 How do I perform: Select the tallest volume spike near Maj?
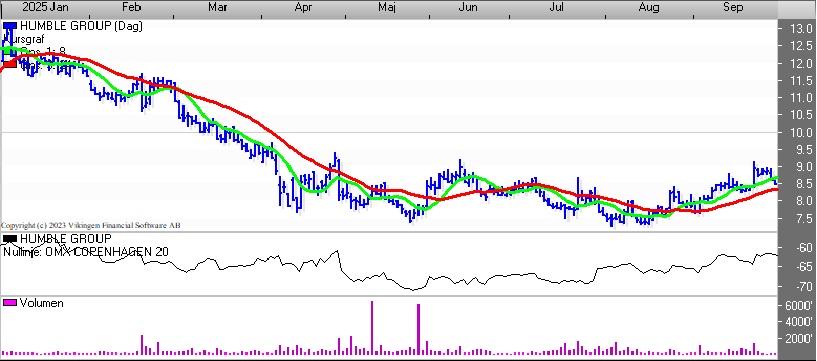(x=372, y=328)
